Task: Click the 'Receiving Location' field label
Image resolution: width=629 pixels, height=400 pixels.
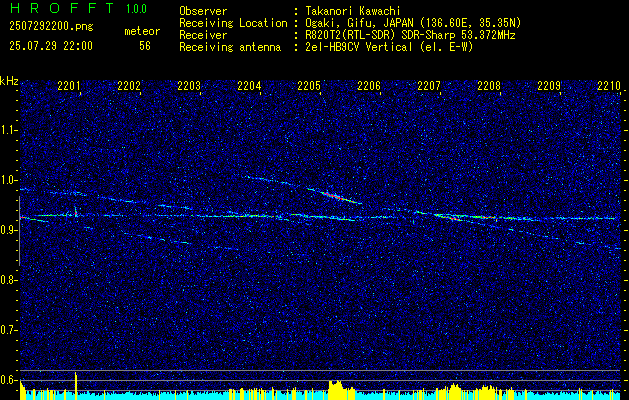Action: (233, 23)
